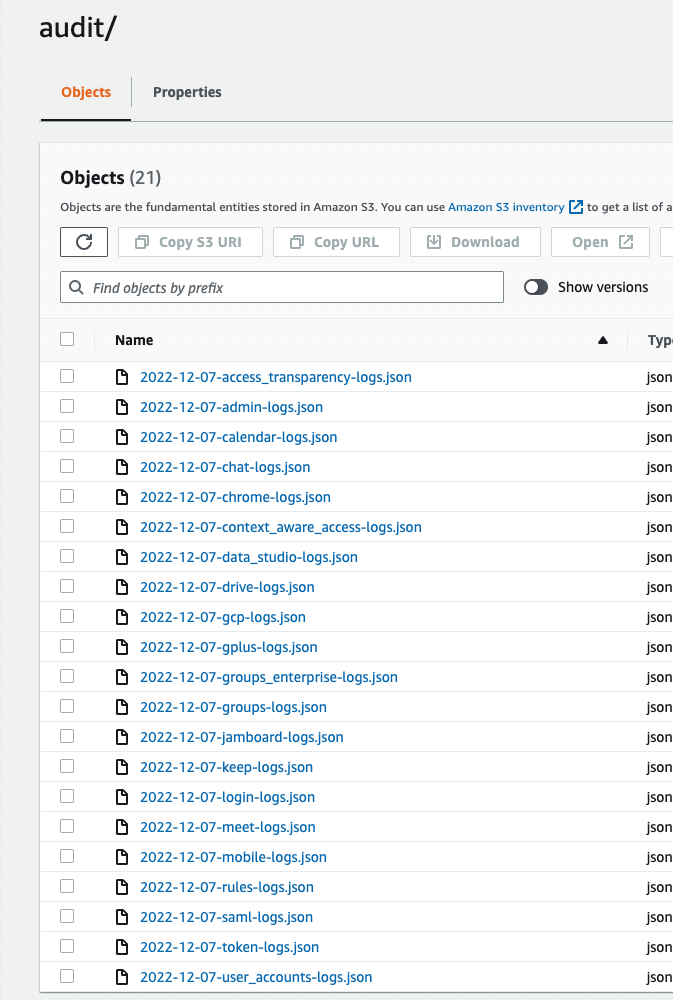Viewport: 673px width, 1000px height.
Task: Click file icon beside login-logs.json
Action: click(122, 797)
